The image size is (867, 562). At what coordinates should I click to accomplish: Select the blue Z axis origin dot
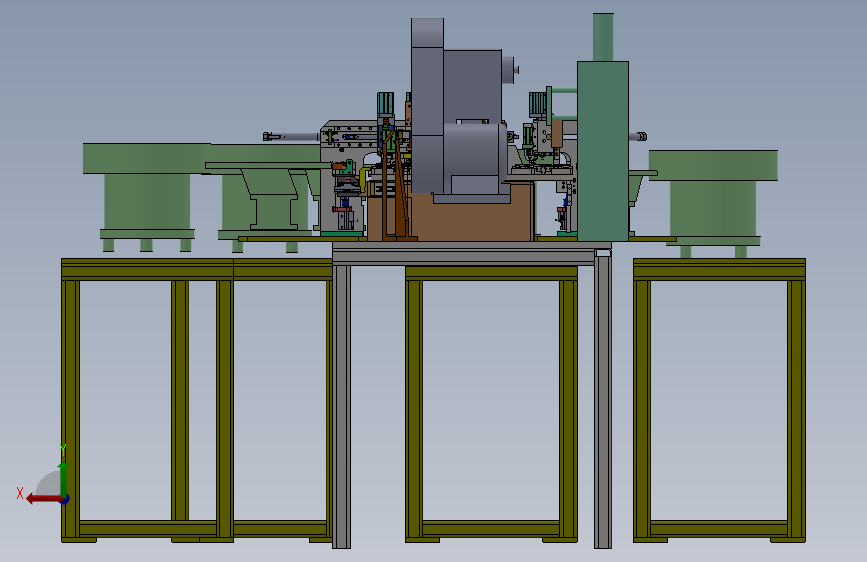click(65, 499)
